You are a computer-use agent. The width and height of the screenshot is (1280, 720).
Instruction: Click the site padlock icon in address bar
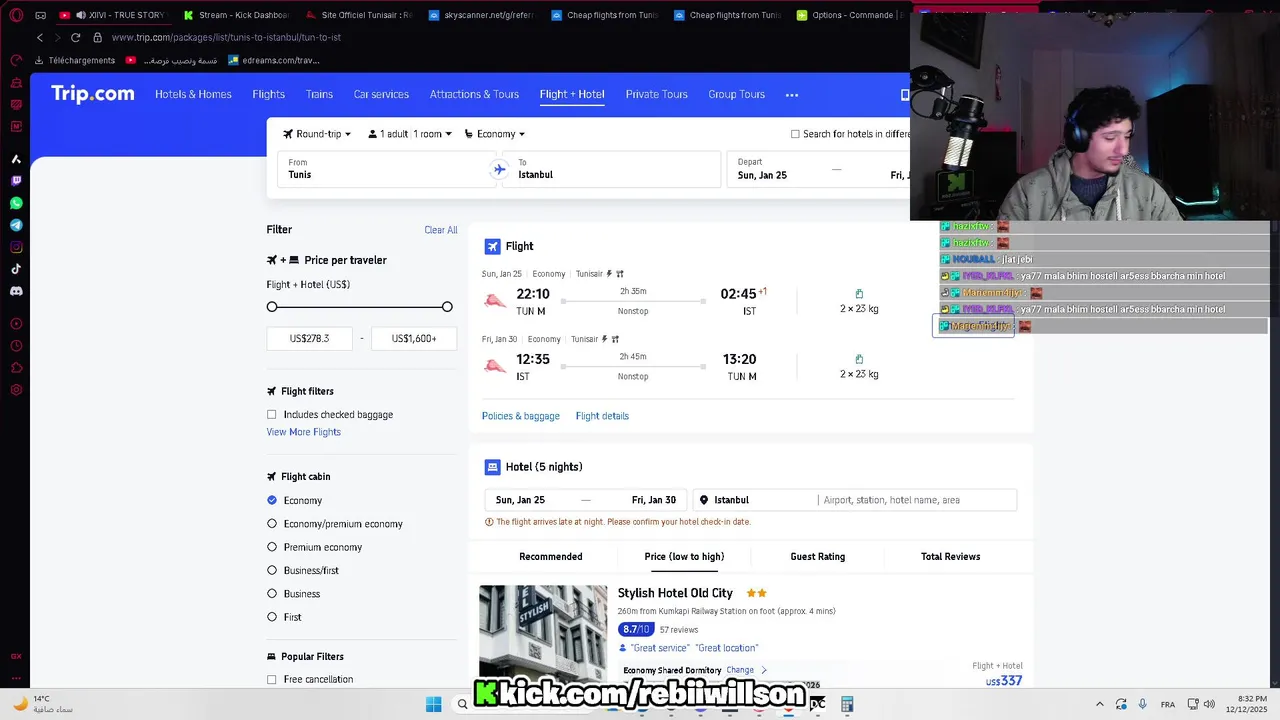click(x=97, y=37)
